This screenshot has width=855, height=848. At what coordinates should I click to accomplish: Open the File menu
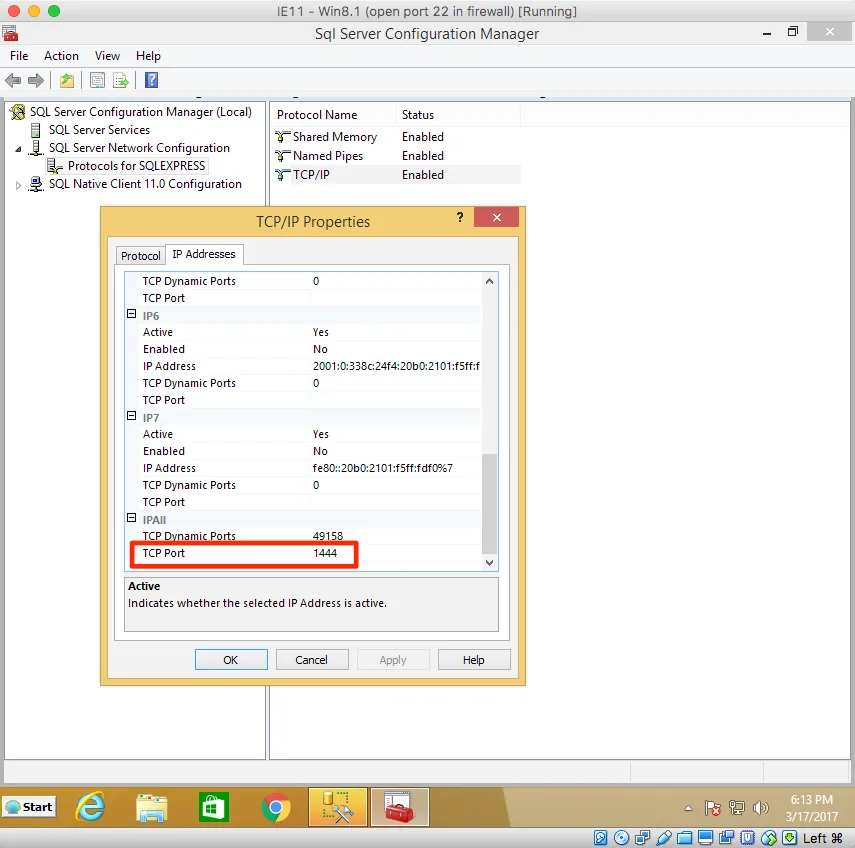pos(19,56)
